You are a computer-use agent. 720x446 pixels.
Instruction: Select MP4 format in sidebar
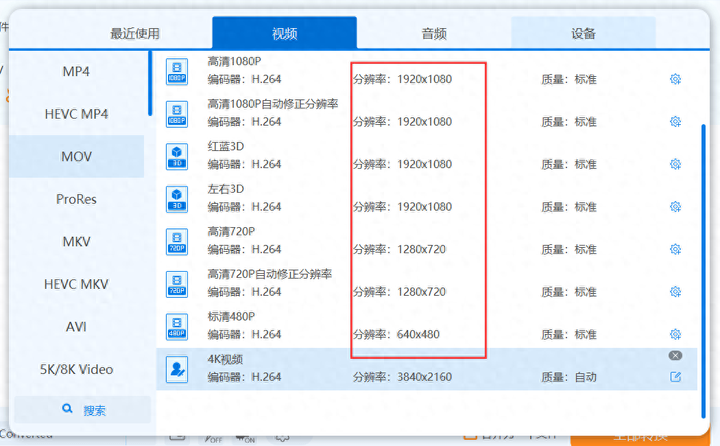(76, 72)
